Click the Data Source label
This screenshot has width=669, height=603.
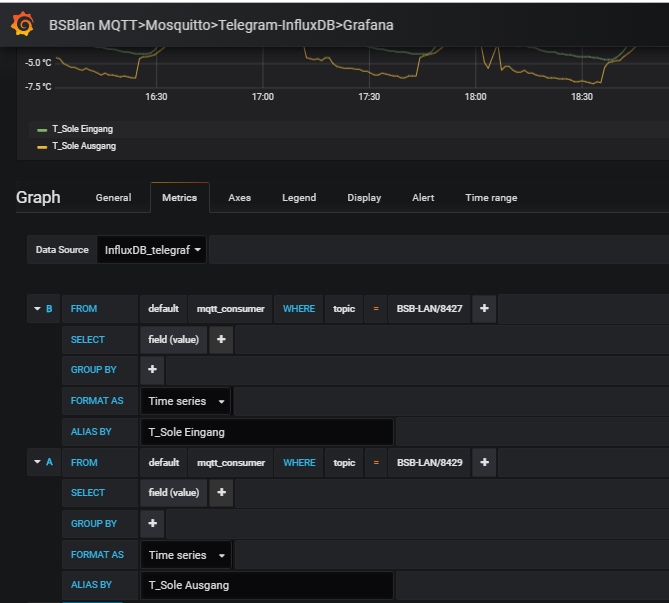coord(62,250)
